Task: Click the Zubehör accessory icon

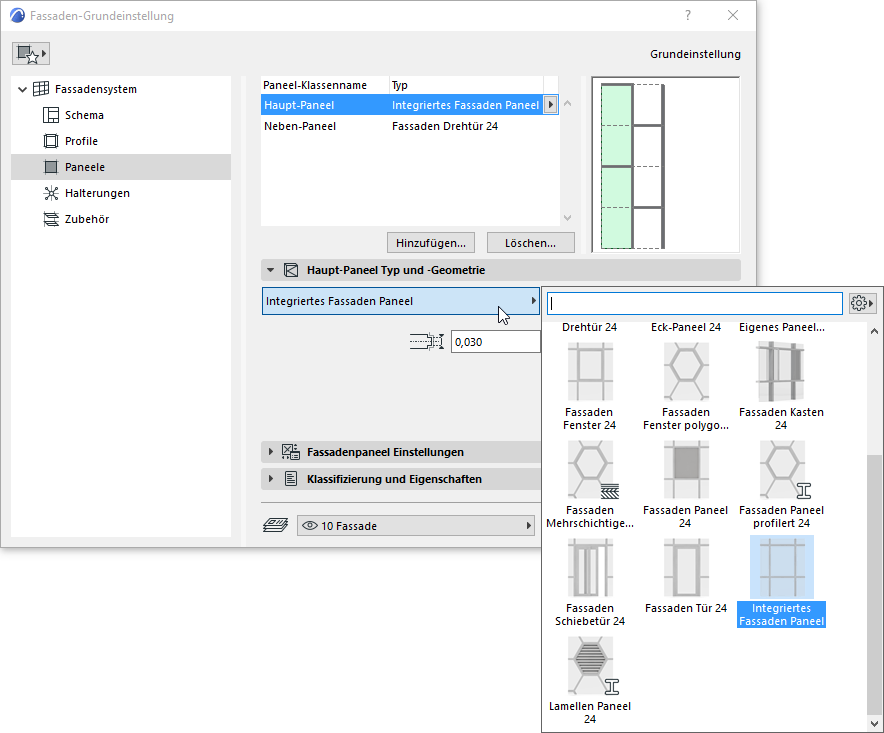Action: [51, 219]
